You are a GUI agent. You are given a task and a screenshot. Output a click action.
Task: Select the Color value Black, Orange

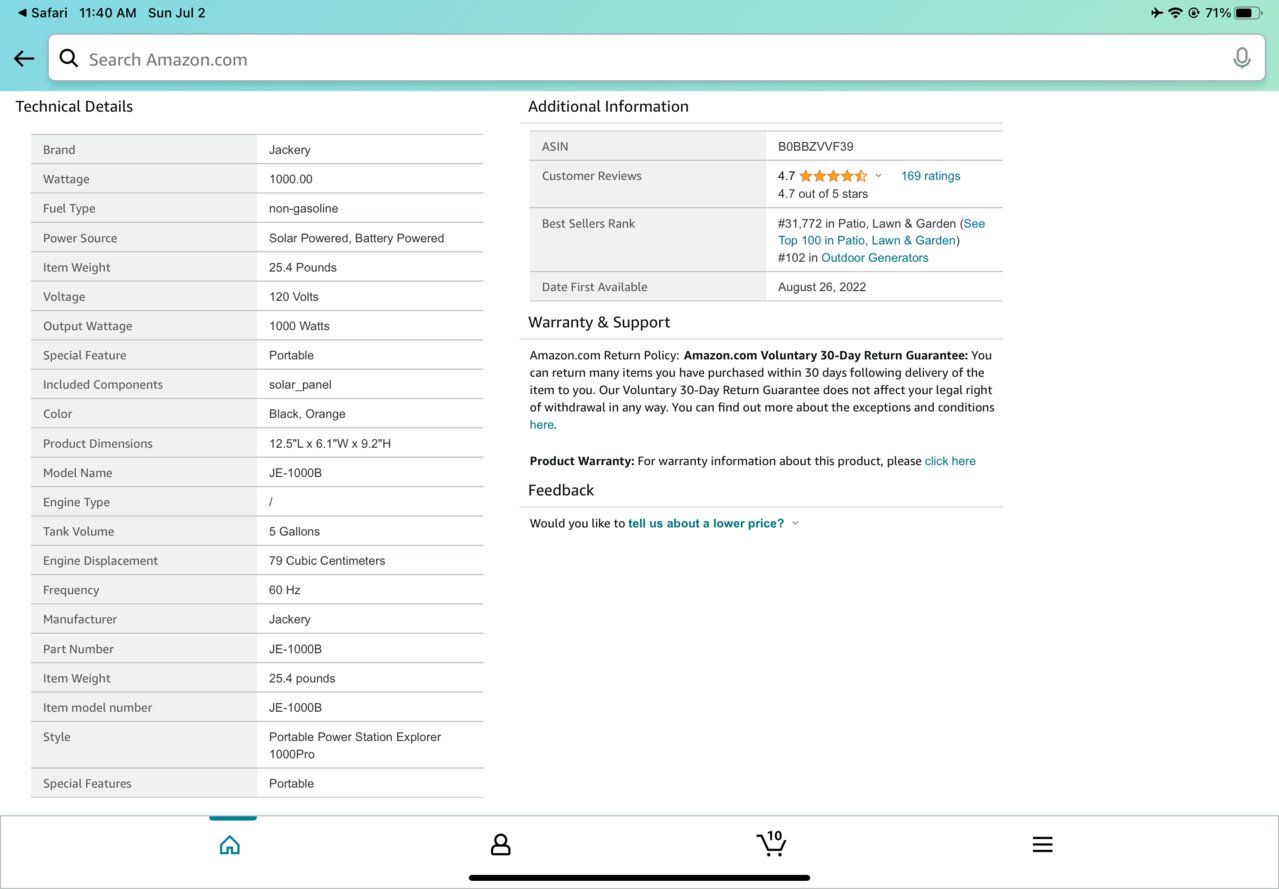307,414
